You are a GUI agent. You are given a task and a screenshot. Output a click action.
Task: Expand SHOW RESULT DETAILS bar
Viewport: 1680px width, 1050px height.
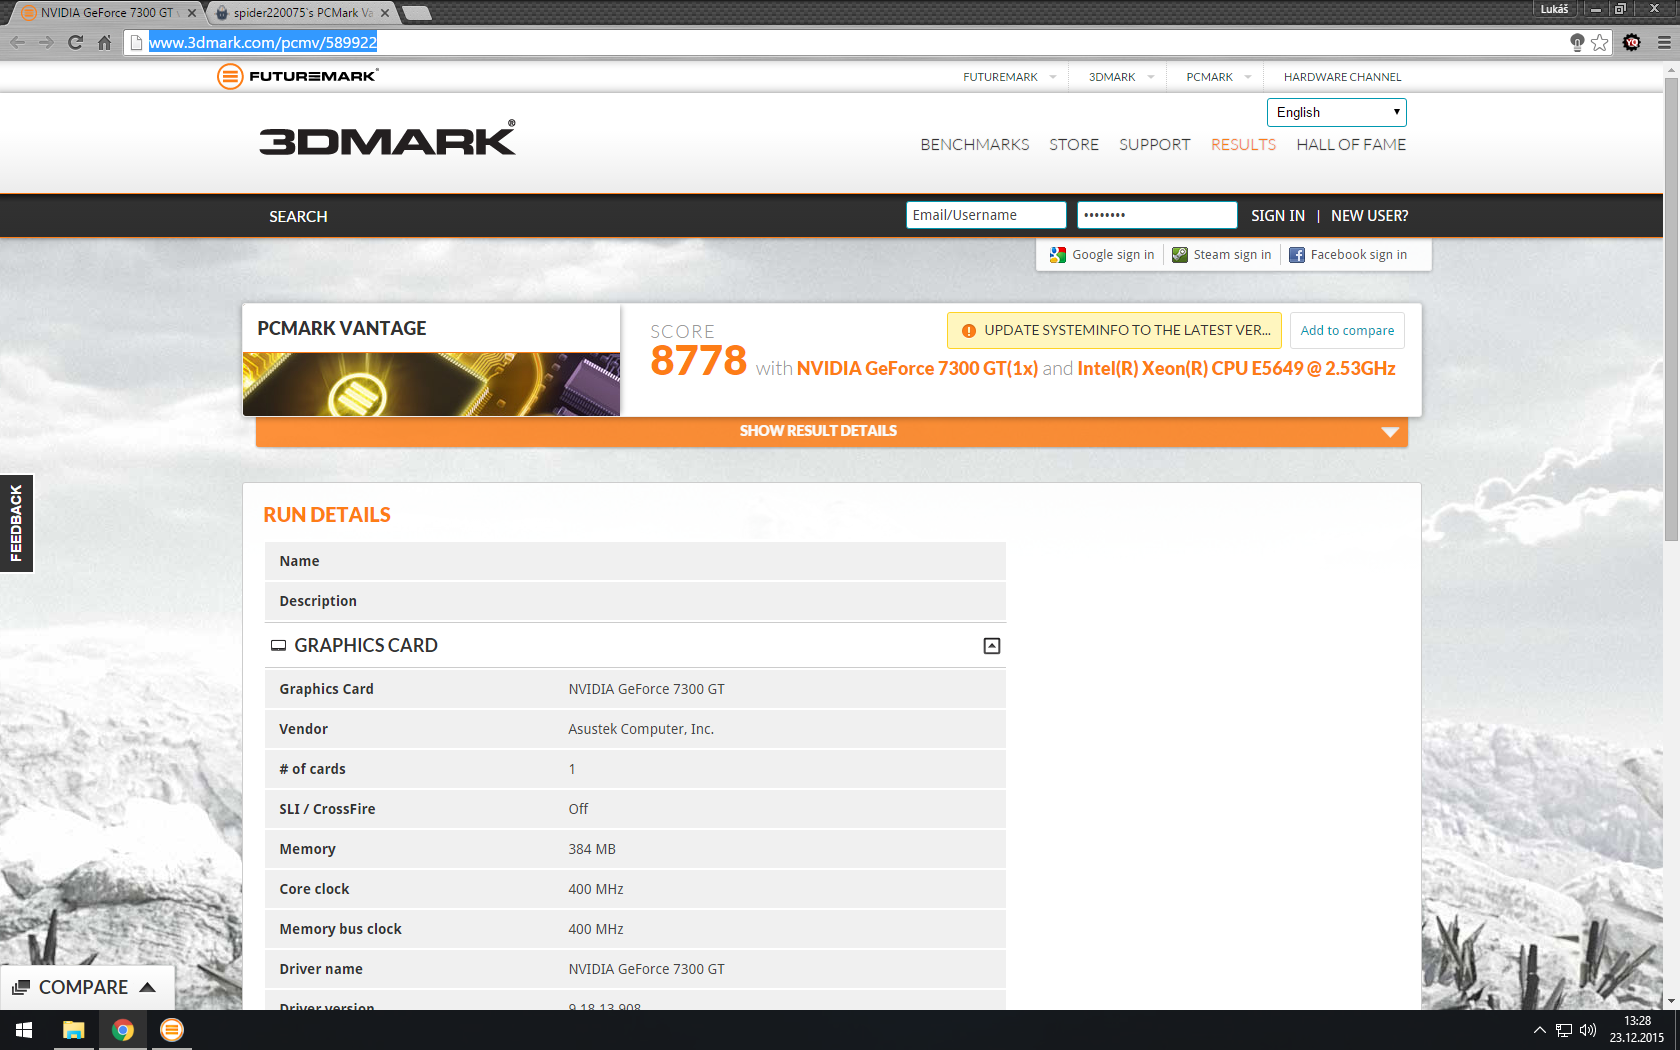[831, 431]
